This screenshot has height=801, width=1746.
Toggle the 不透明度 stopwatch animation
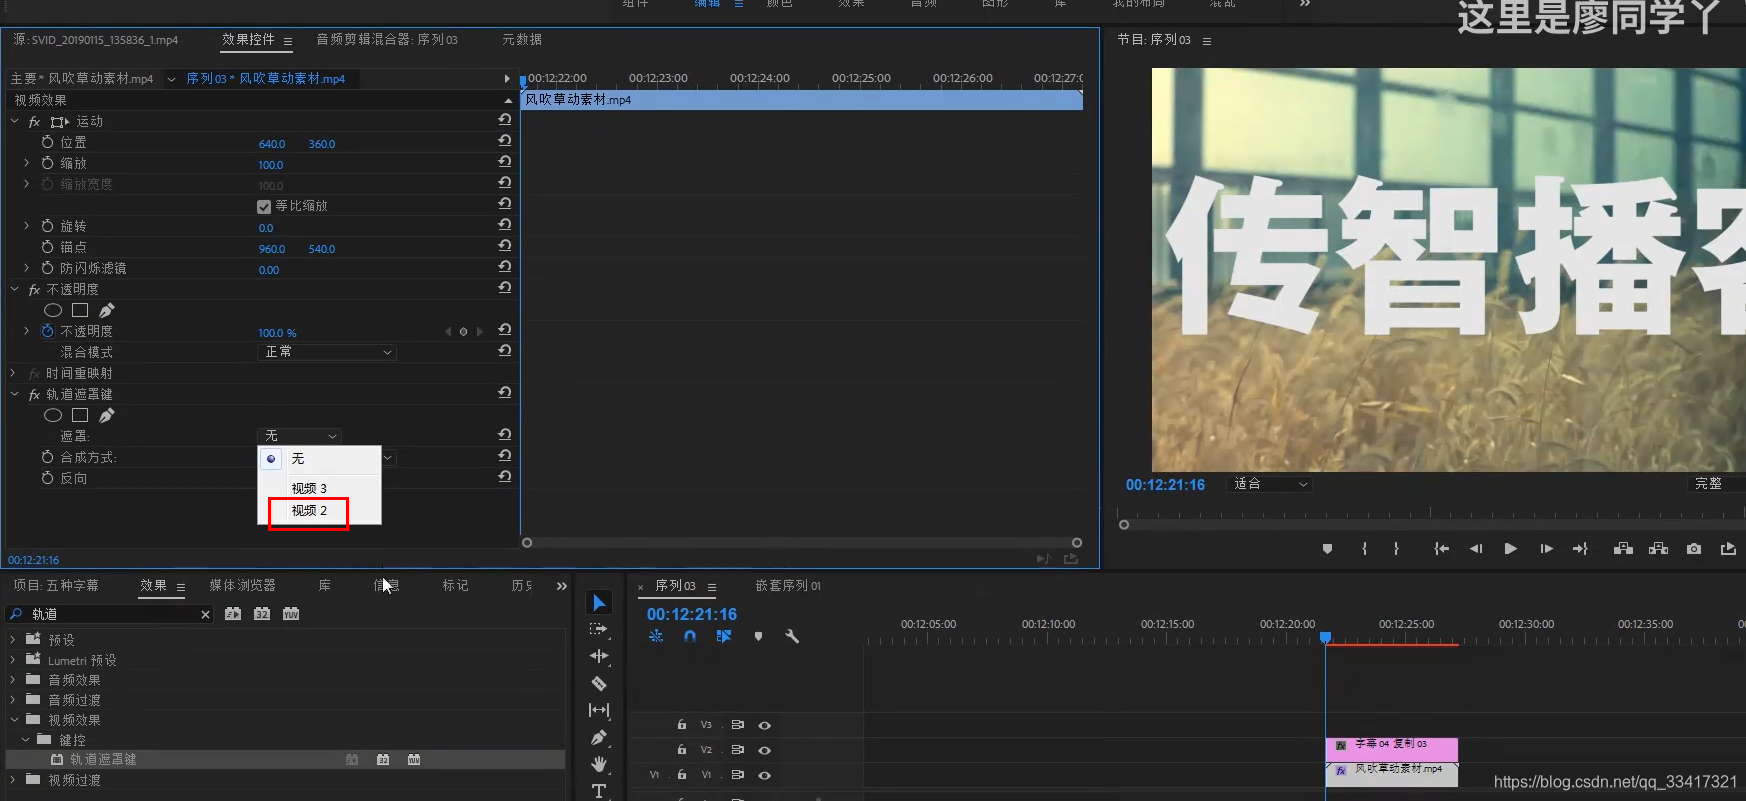coord(47,330)
